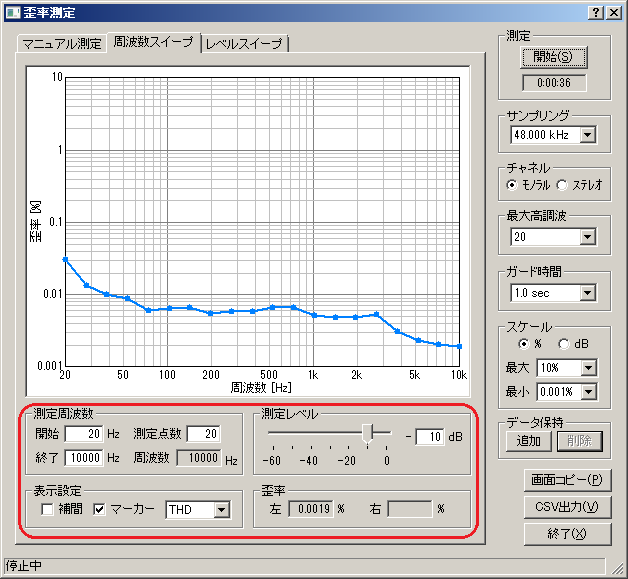
Task: Close the 歪率測定 window
Action: [x=614, y=12]
